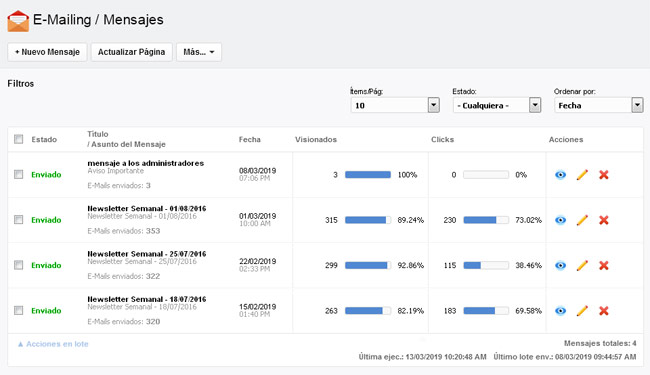650x375 pixels.
Task: Toggle the select-all checkbox in table header
Action: (19, 139)
